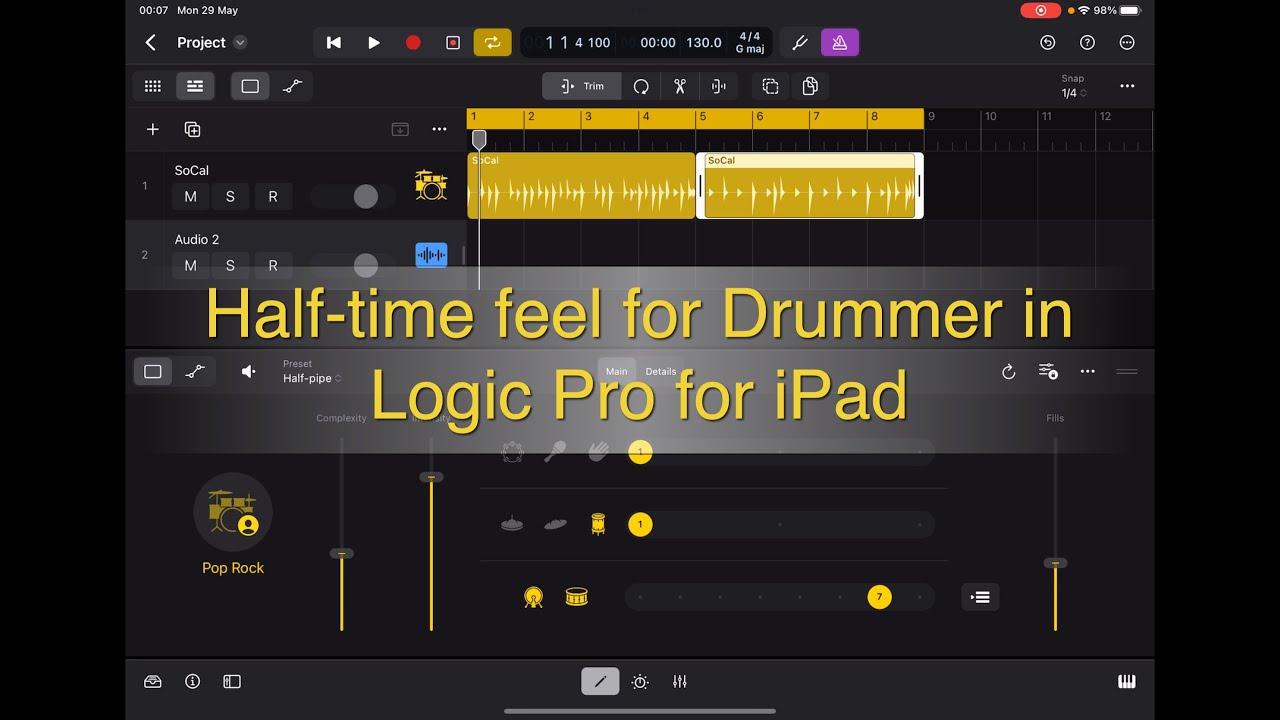Mute the SoCal track

(x=191, y=197)
